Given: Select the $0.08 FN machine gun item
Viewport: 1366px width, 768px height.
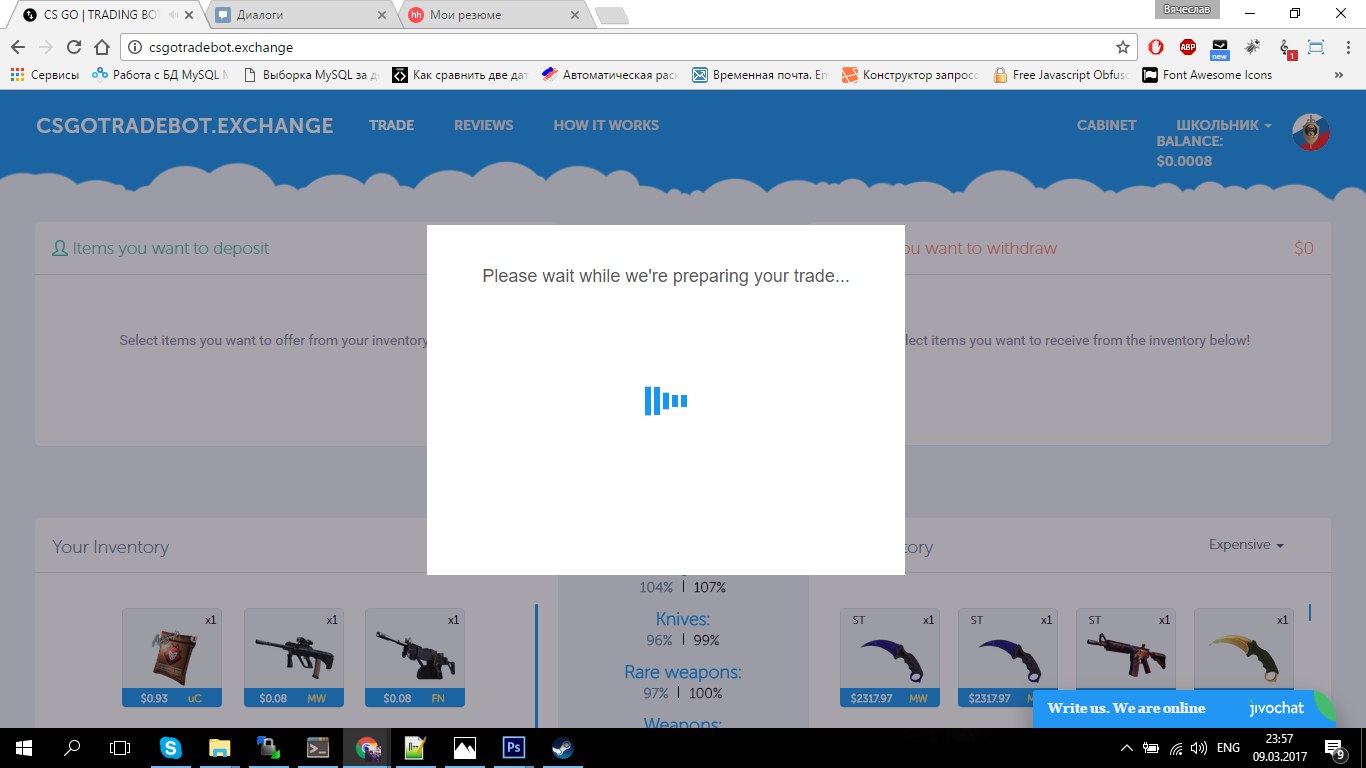Looking at the screenshot, I should pos(415,658).
